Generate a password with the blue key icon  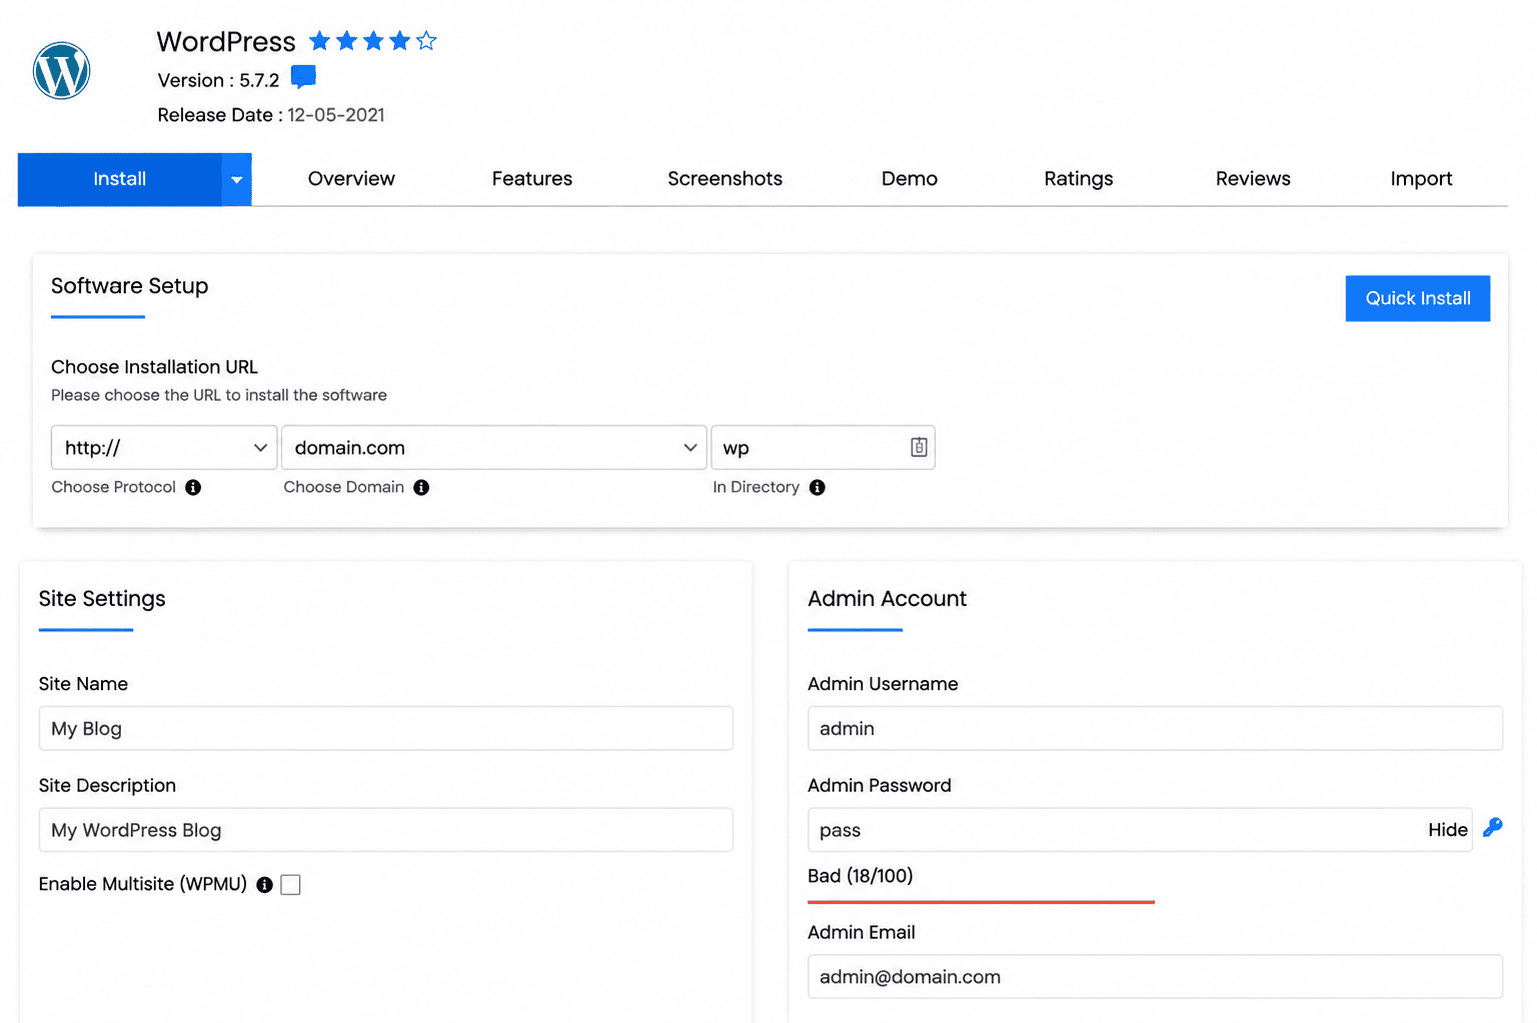click(x=1492, y=828)
